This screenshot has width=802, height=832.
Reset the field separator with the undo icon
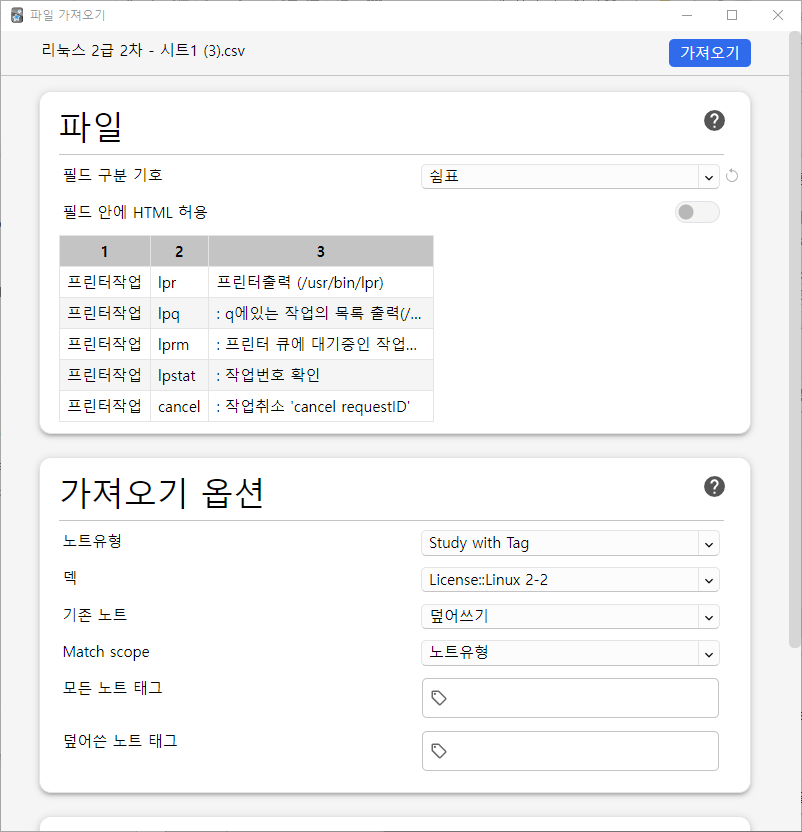732,176
